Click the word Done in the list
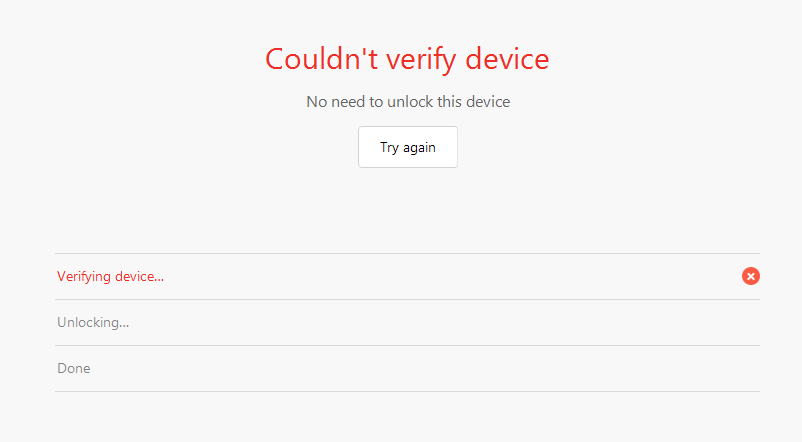The width and height of the screenshot is (802, 442). tap(74, 368)
